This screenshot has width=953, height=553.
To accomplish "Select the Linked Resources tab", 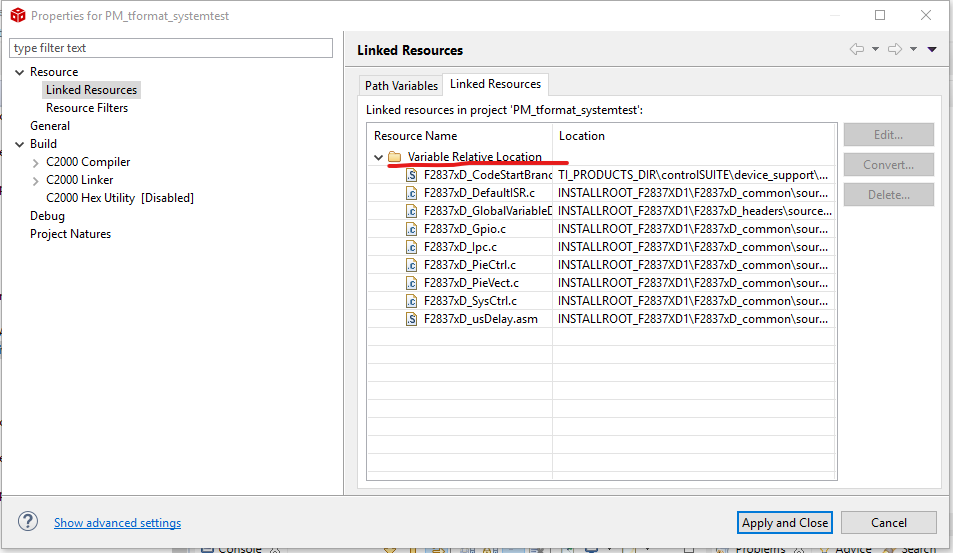I will pyautogui.click(x=495, y=84).
